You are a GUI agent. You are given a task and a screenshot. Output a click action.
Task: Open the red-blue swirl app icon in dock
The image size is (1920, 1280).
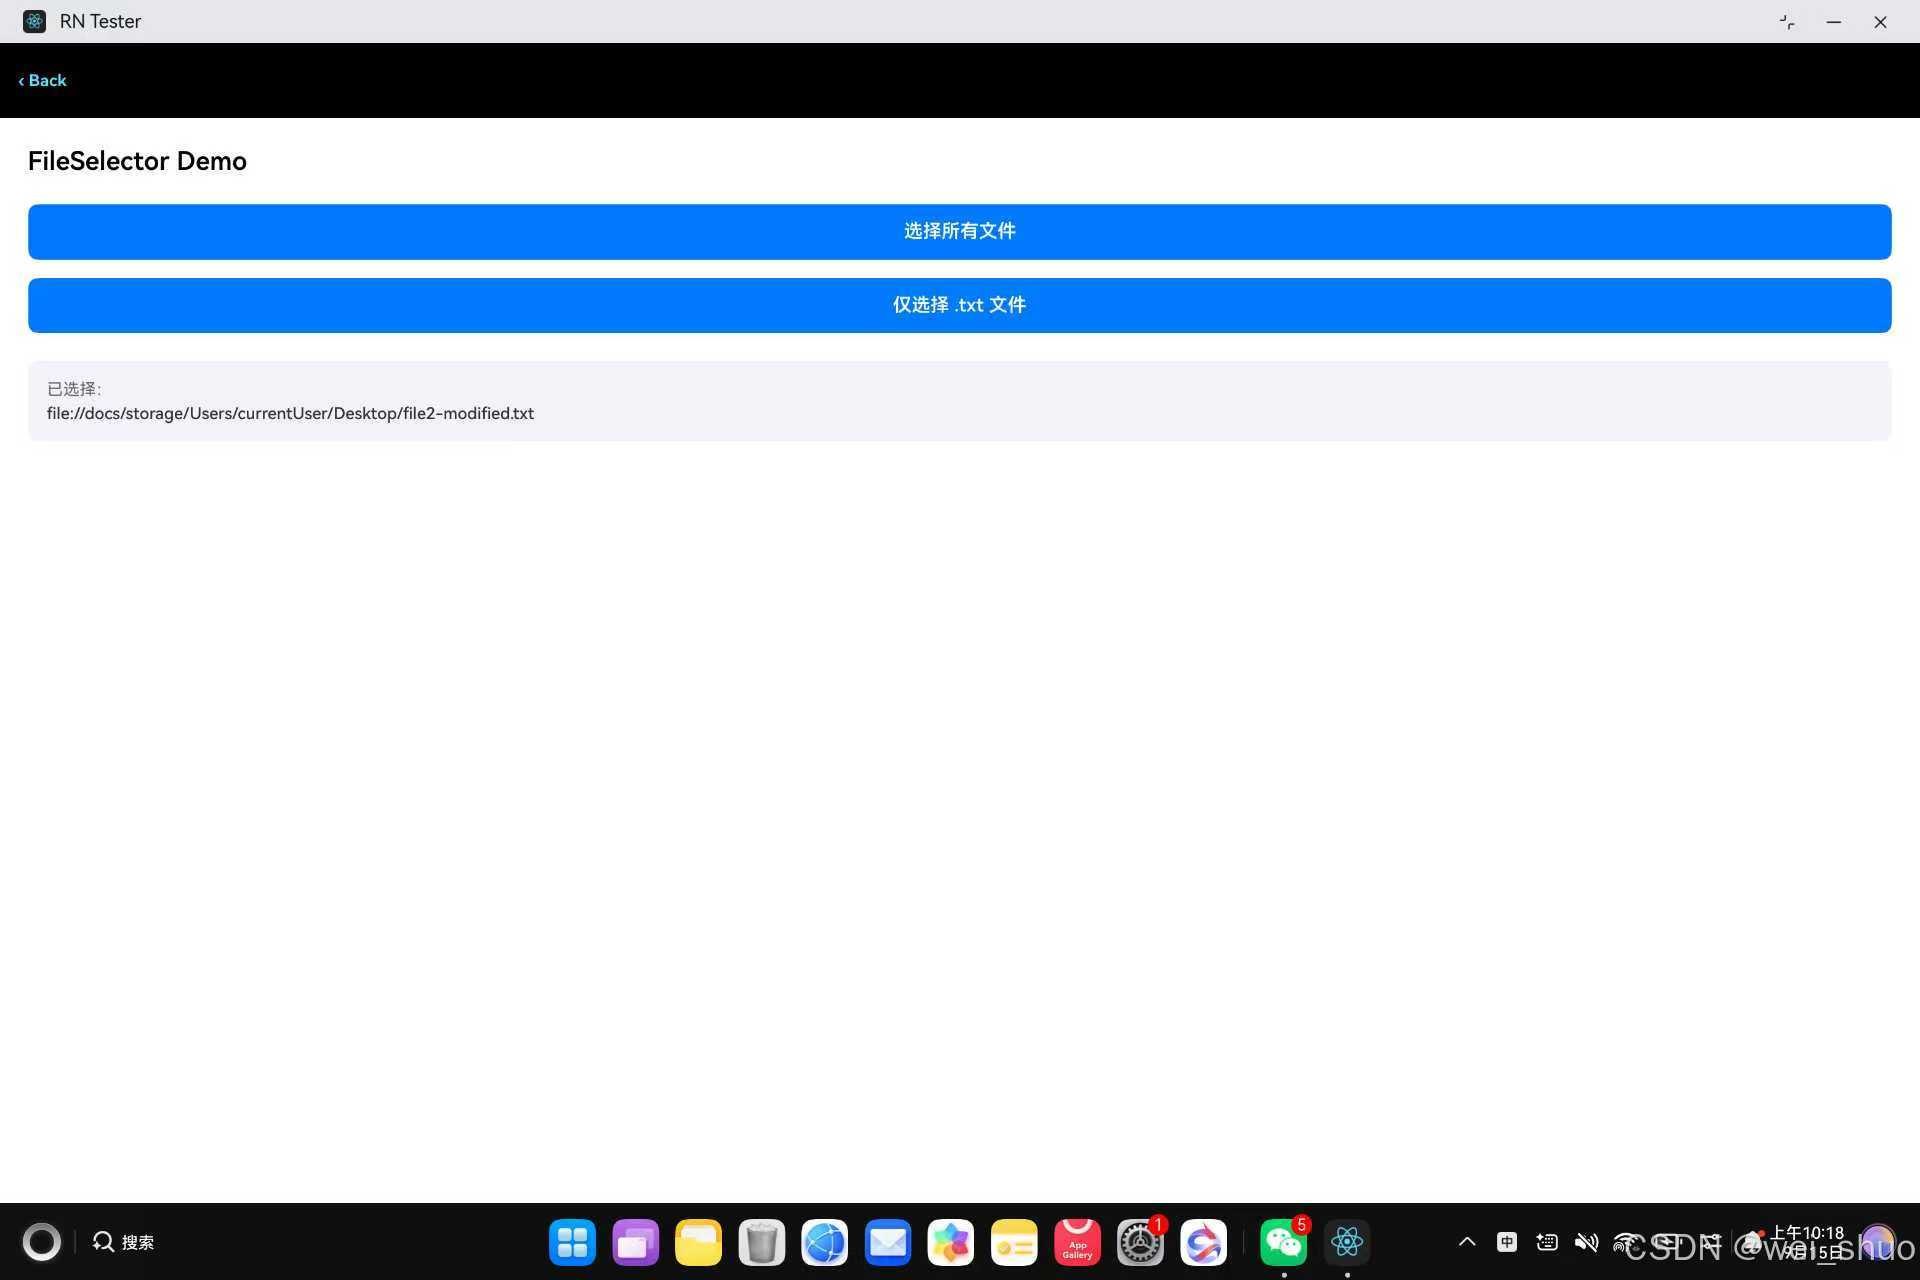1203,1243
